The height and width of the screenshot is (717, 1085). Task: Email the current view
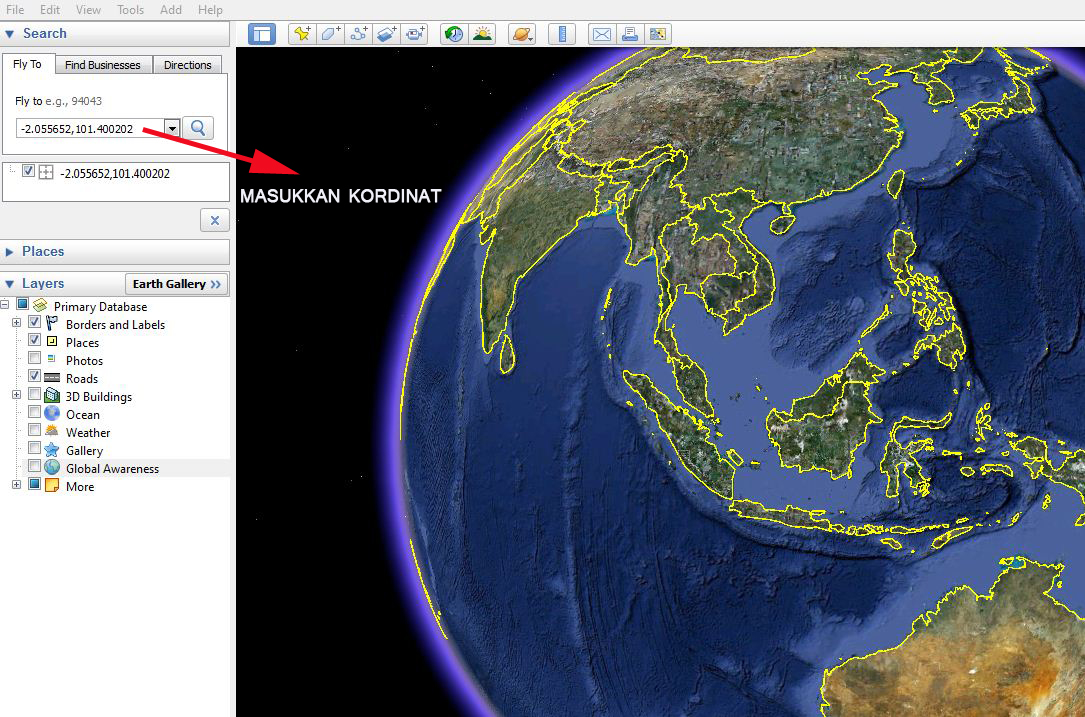tap(602, 34)
